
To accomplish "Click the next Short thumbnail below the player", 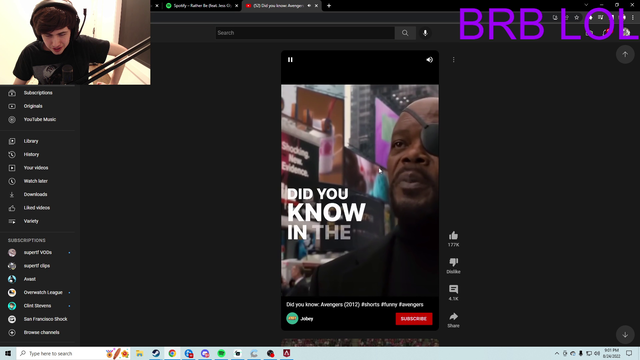I will [x=360, y=342].
